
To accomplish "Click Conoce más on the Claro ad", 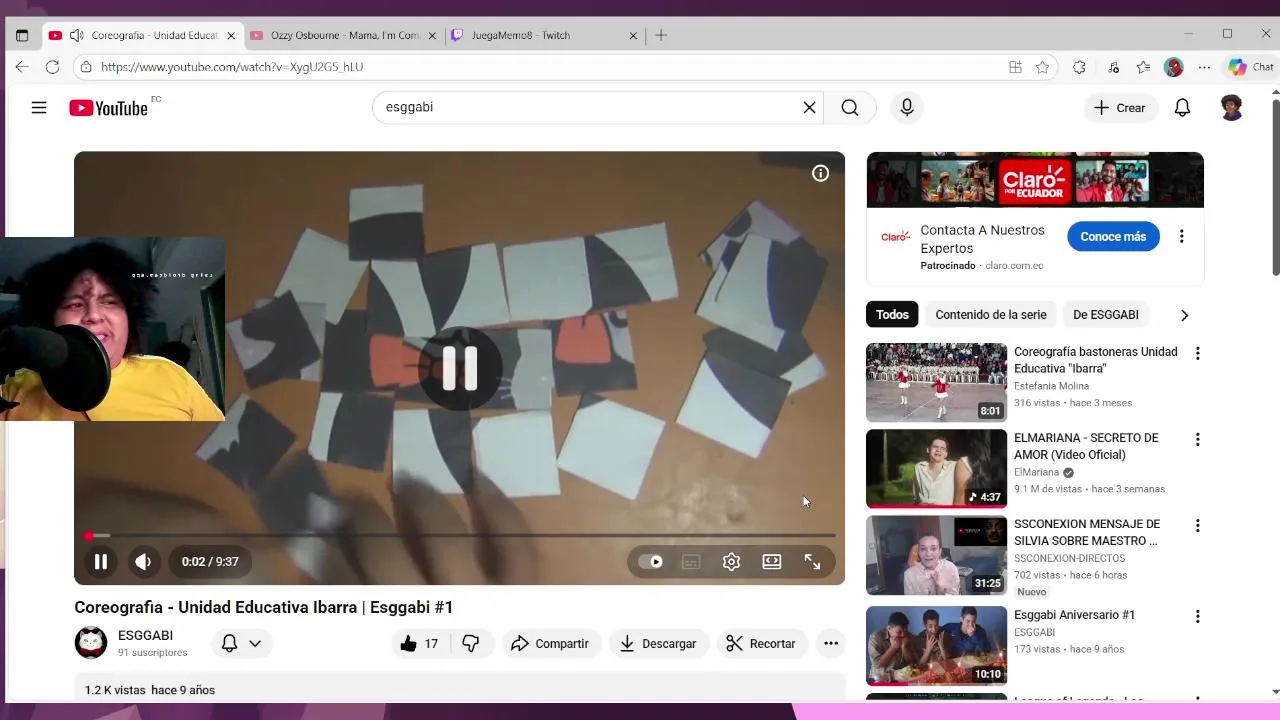I will pos(1113,237).
